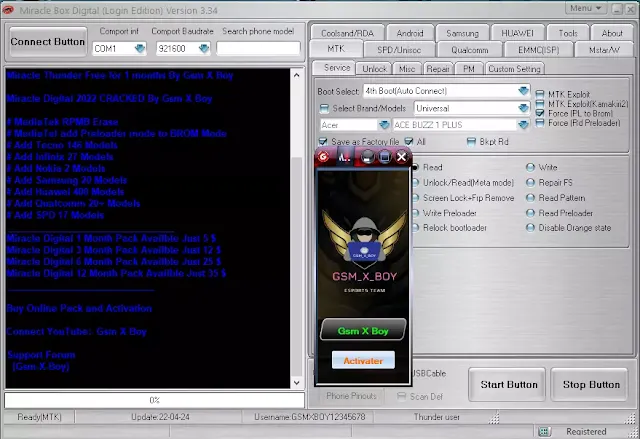The width and height of the screenshot is (640, 439).
Task: Open the ACE BUZZ 1 PLUS dropdown
Action: (523, 125)
